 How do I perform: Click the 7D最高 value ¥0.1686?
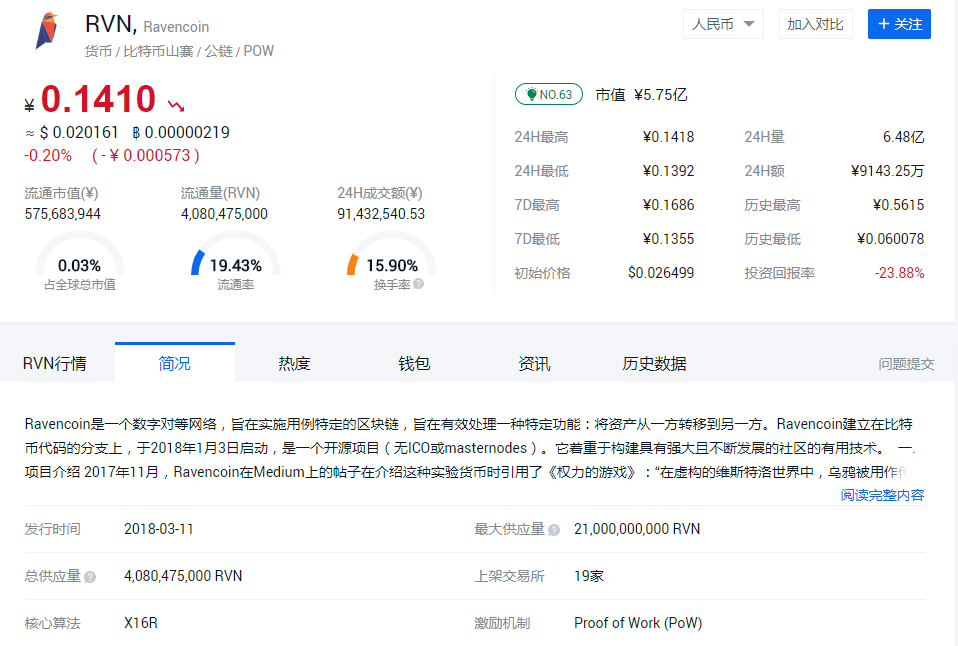point(668,205)
